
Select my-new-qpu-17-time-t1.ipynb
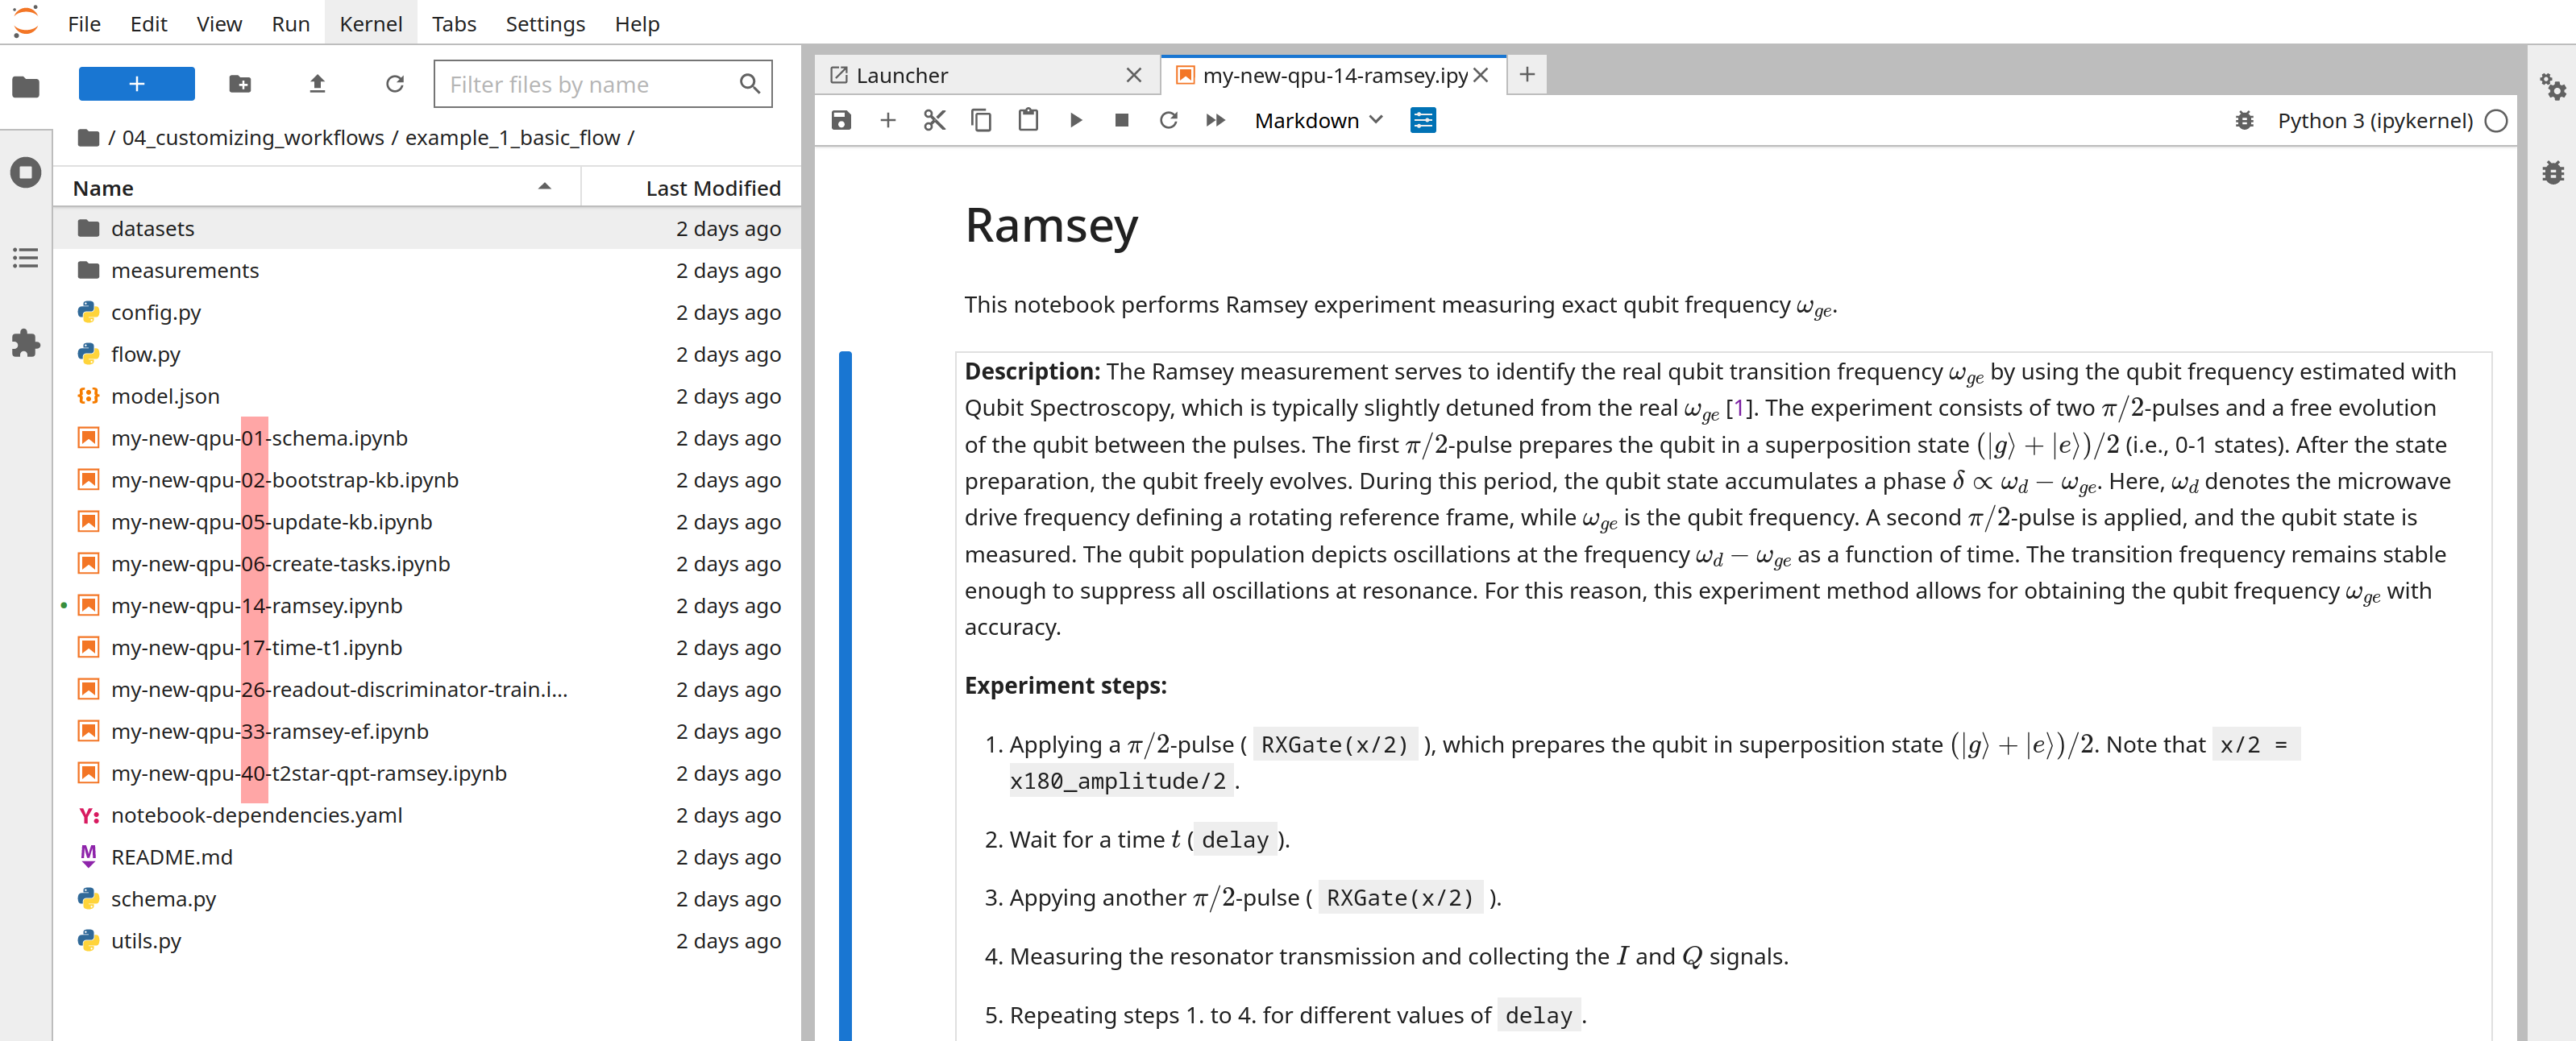427,647
